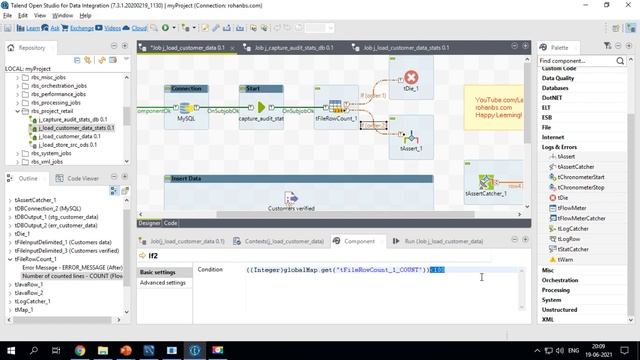Expand the Databases palette category
Image resolution: width=640 pixels, height=360 pixels.
555,88
